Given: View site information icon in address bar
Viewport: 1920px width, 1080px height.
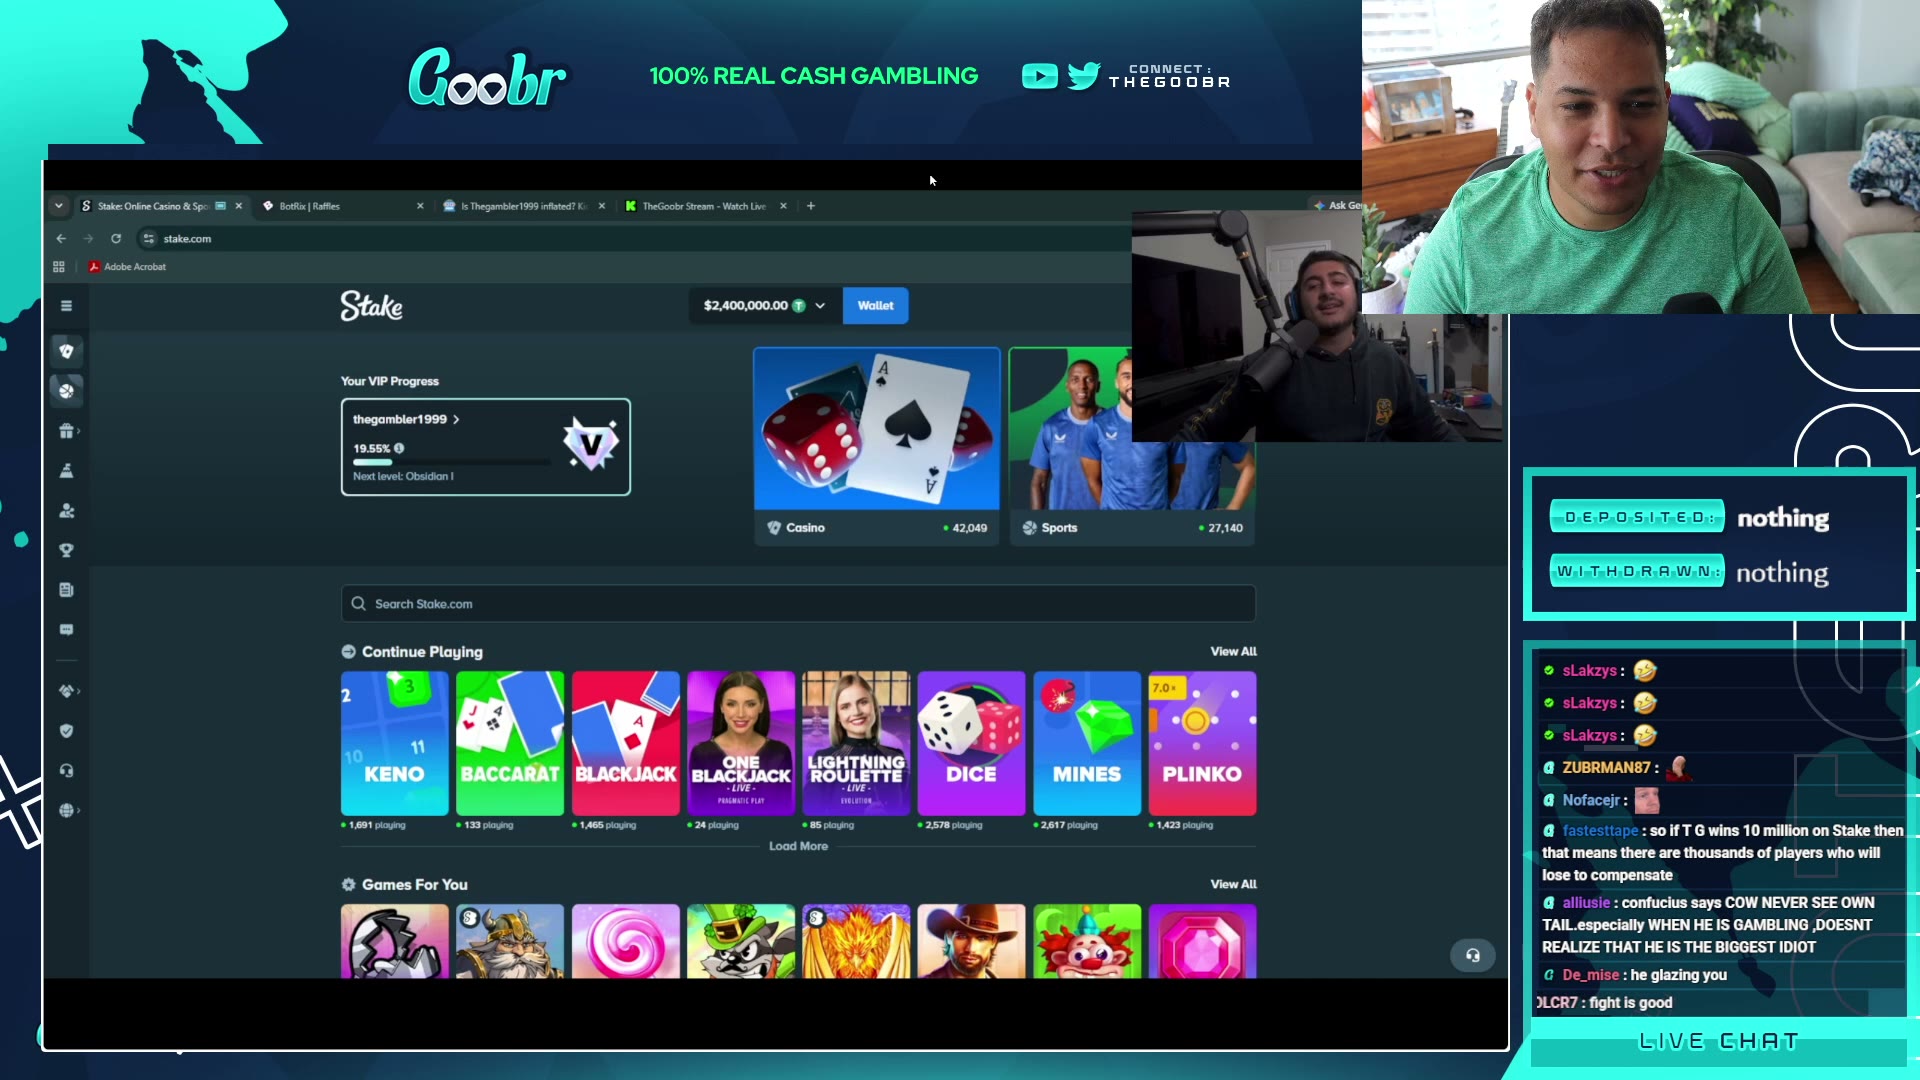Looking at the screenshot, I should (149, 239).
